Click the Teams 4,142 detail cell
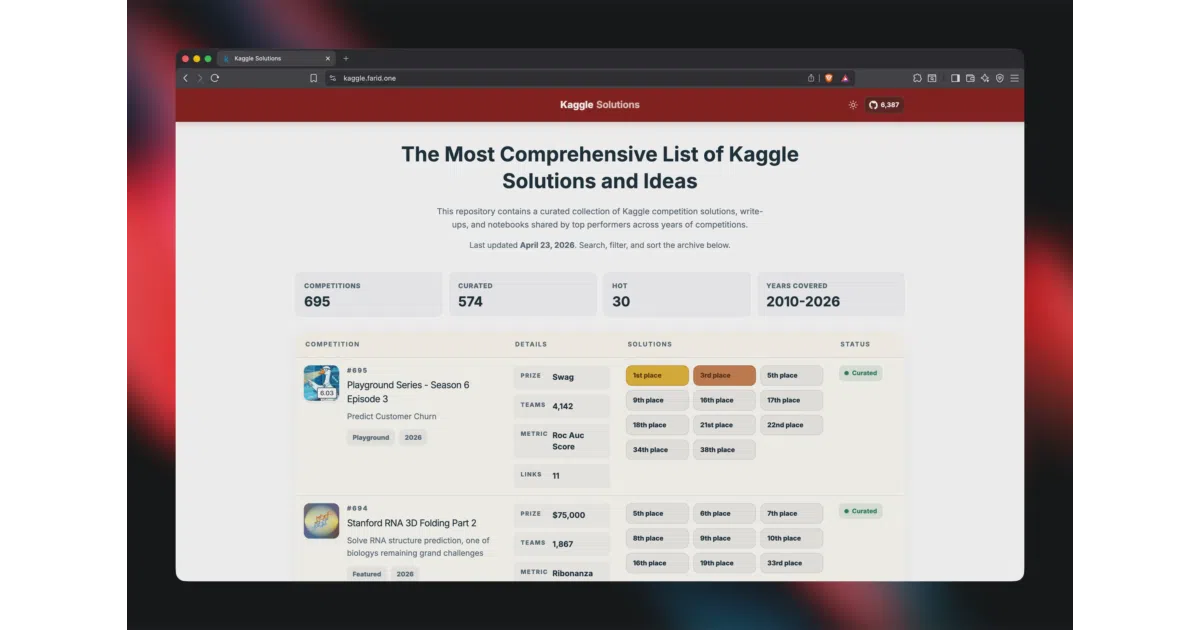 tap(562, 406)
